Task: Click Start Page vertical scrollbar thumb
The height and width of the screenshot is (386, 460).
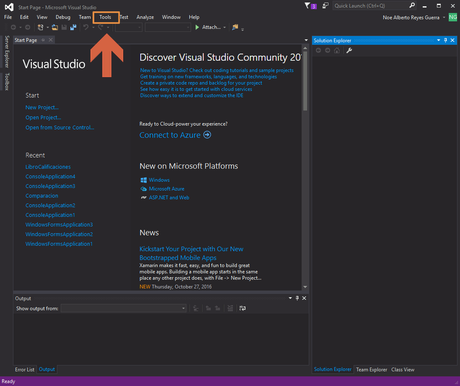Action: pos(305,81)
